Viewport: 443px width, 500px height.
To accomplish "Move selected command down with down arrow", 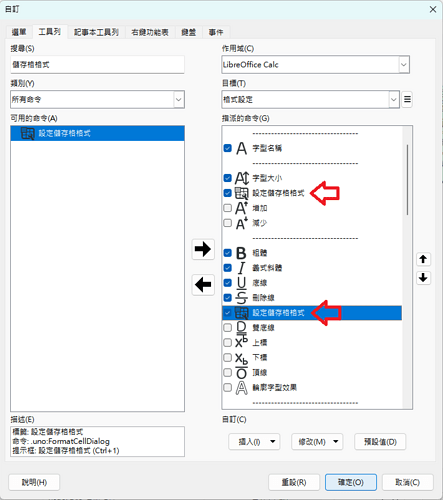I will [423, 277].
